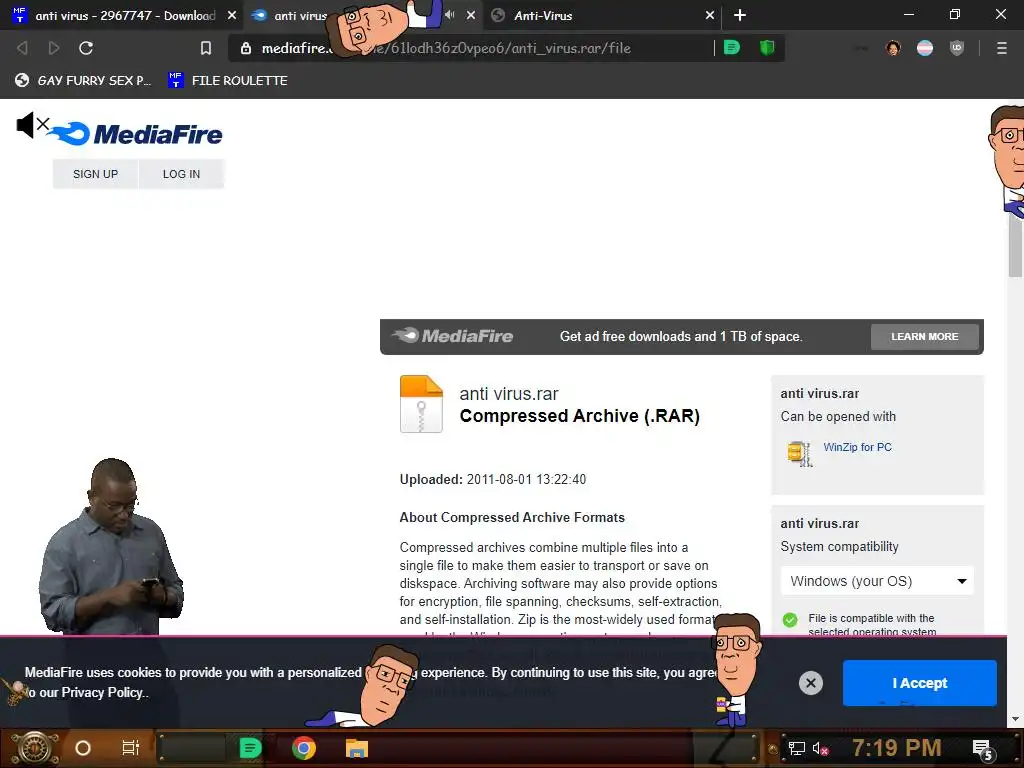Screen dimensions: 1024x768
Task: Open the notification center with 5 alerts
Action: [982, 749]
